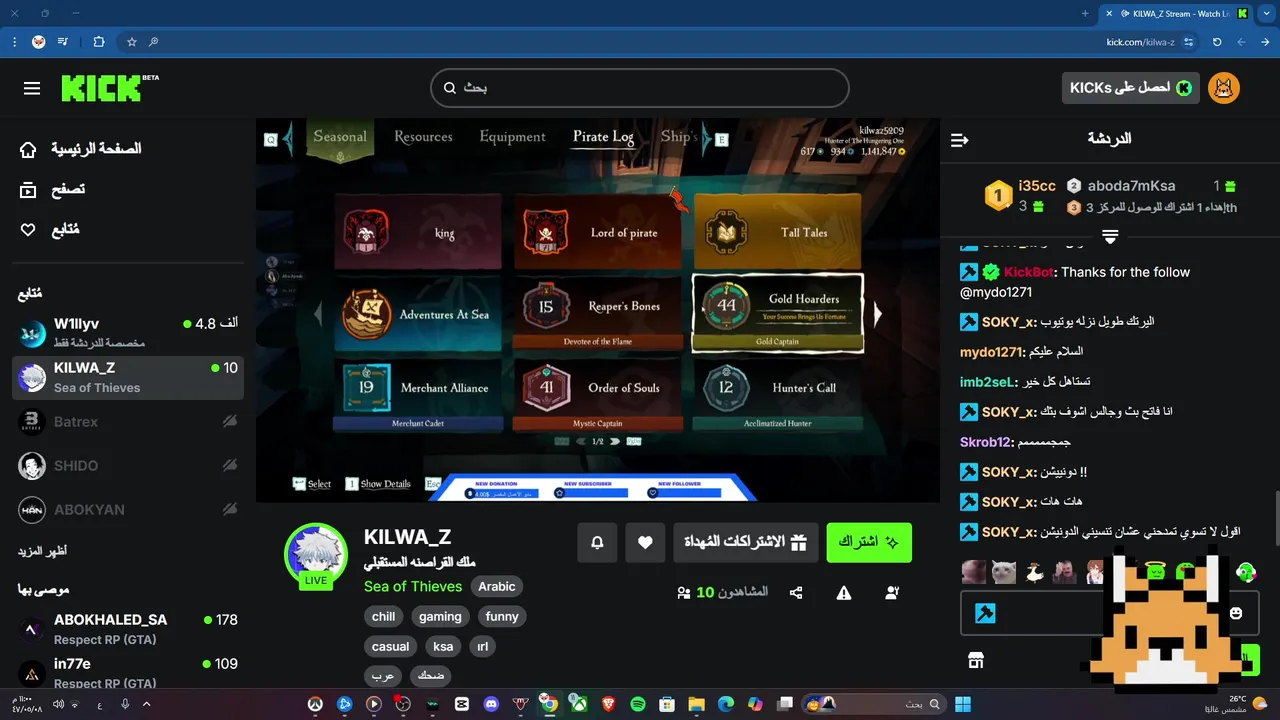This screenshot has width=1280, height=720.
Task: Open the Windows Start menu
Action: 963,704
